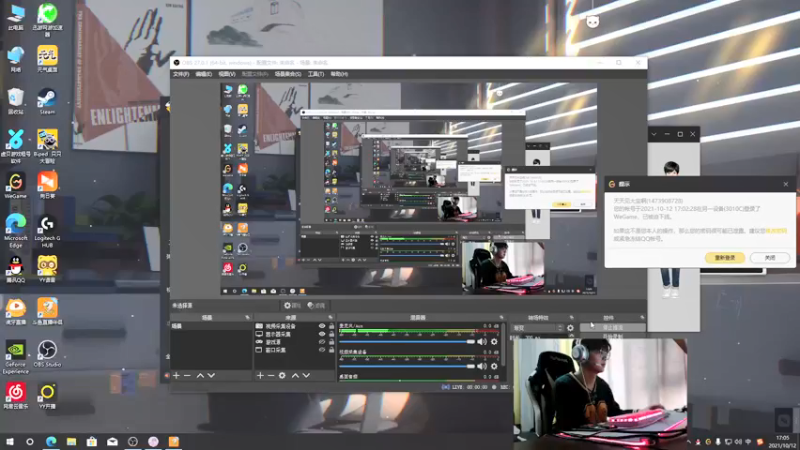Viewport: 800px width, 450px height.
Task: Click 停止推流 in Controls panel
Action: pos(613,328)
